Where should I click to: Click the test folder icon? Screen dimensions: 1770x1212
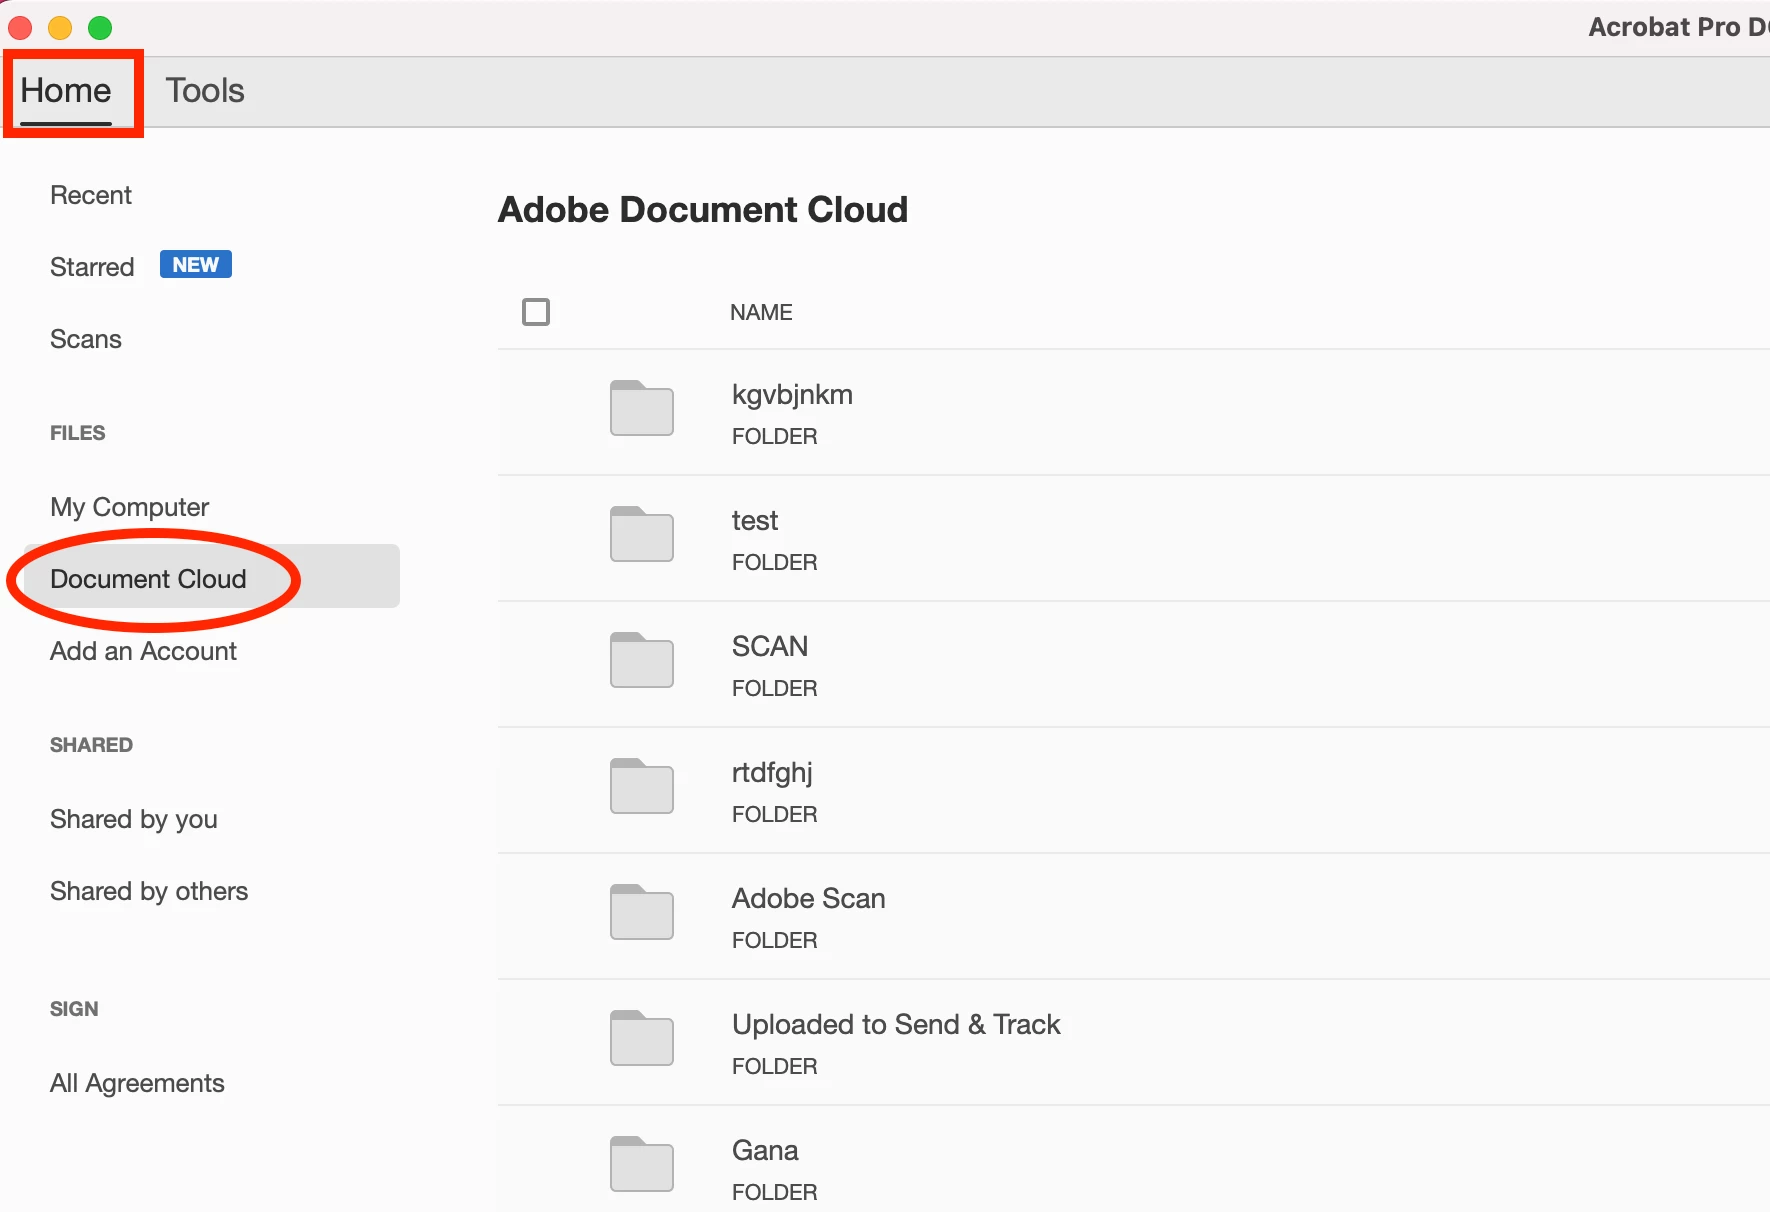tap(642, 534)
